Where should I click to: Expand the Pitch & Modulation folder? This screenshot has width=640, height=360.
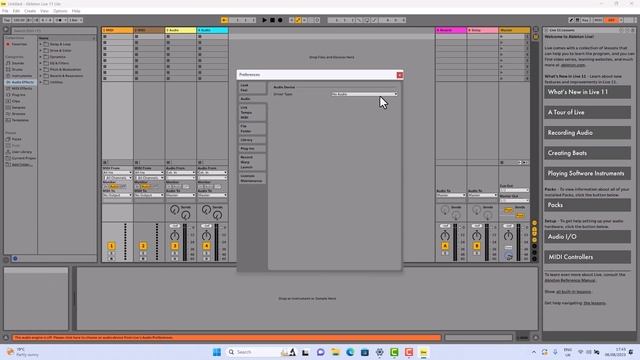point(41,69)
